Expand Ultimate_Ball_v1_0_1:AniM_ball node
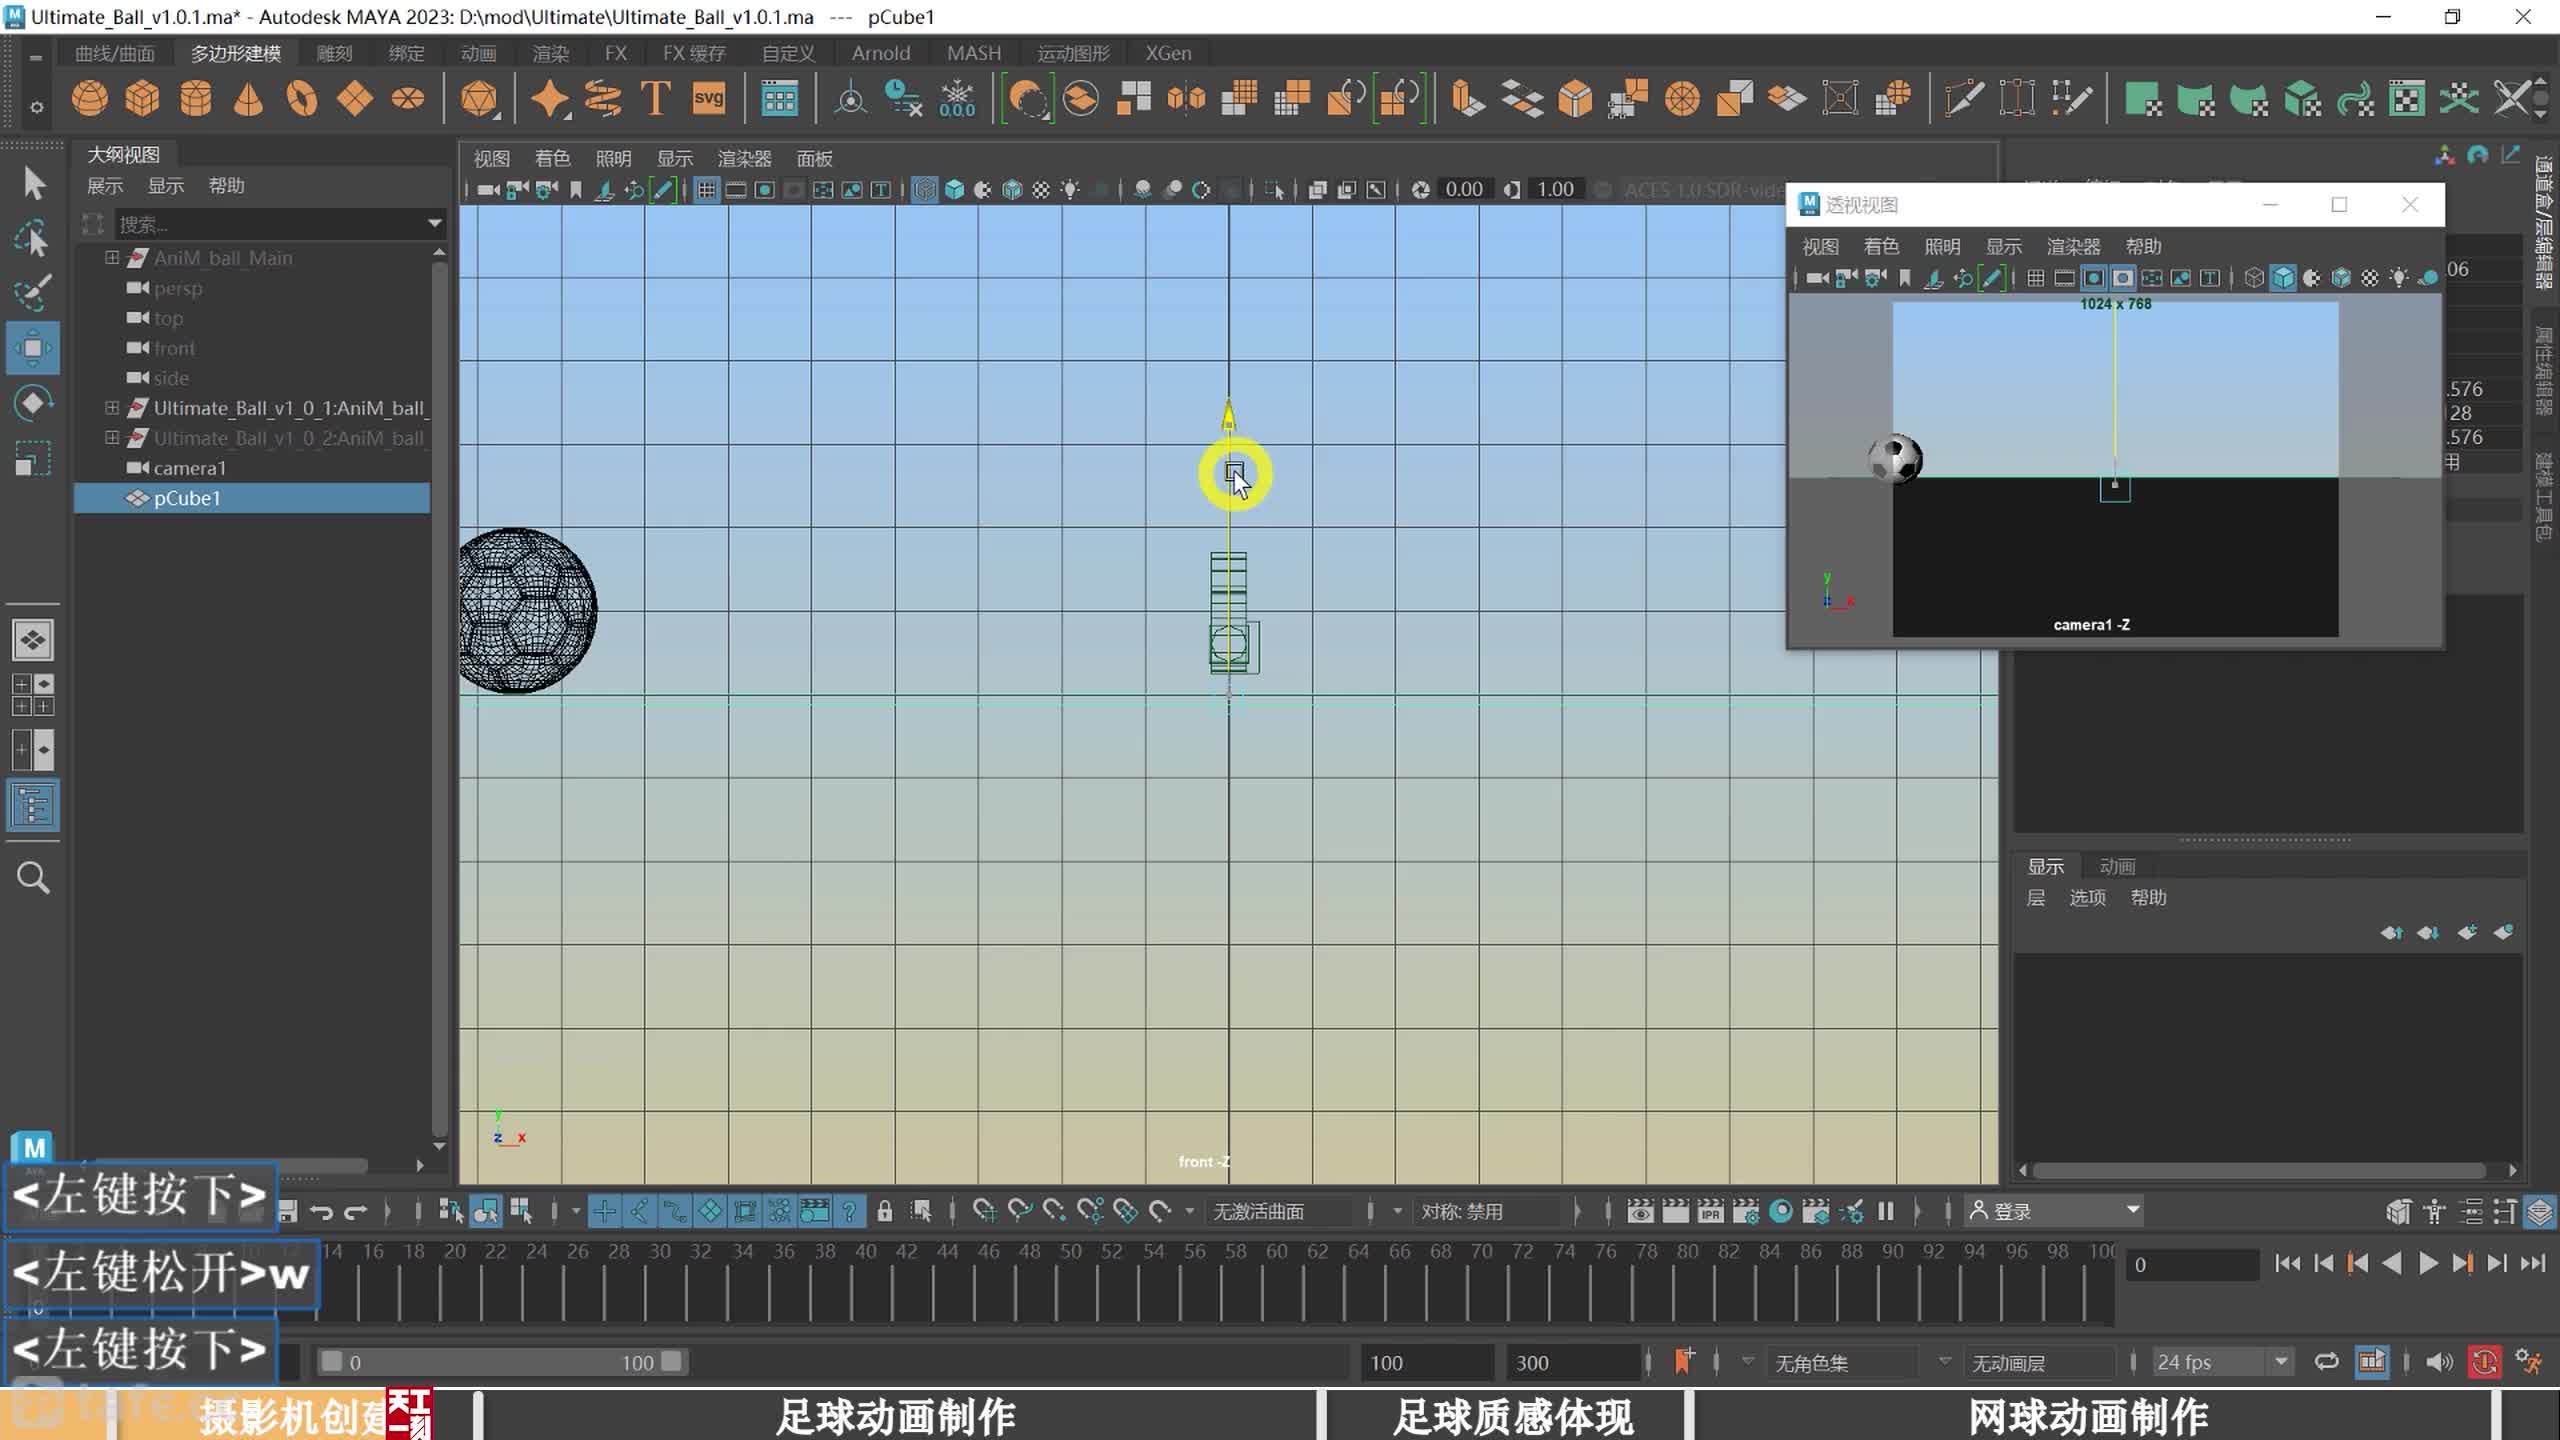 (112, 407)
